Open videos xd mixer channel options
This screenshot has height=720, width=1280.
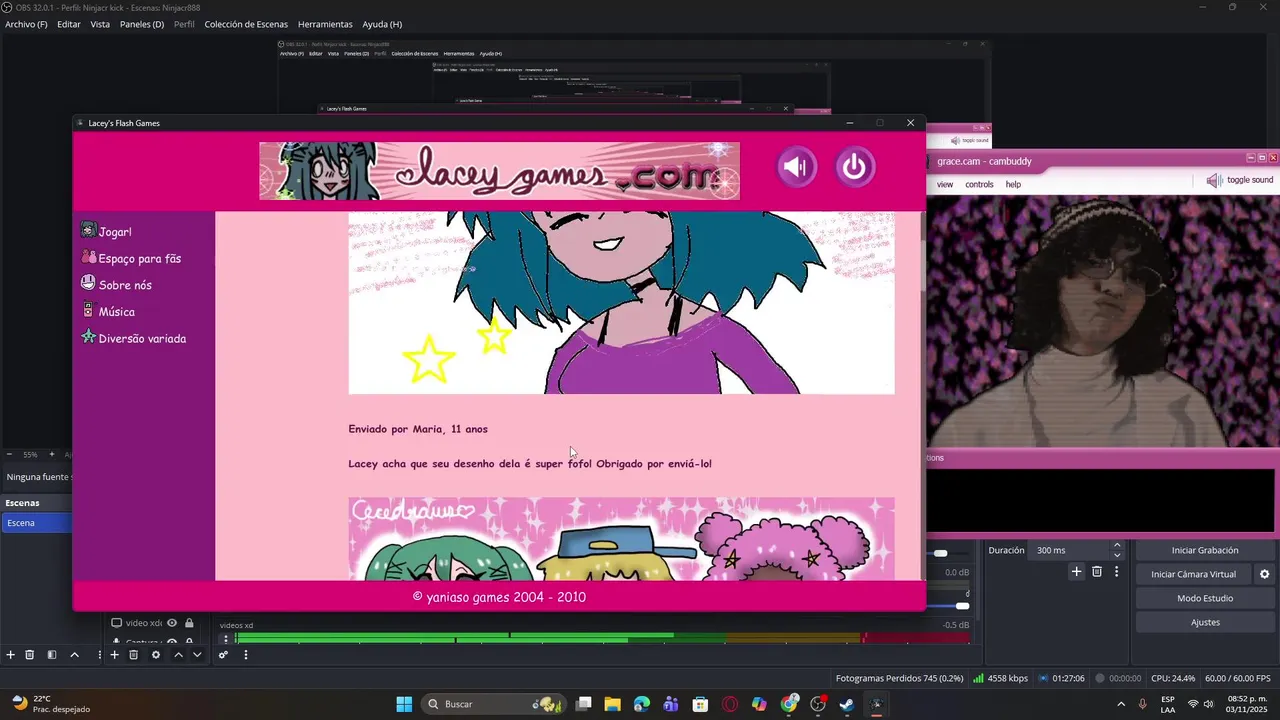pyautogui.click(x=226, y=639)
